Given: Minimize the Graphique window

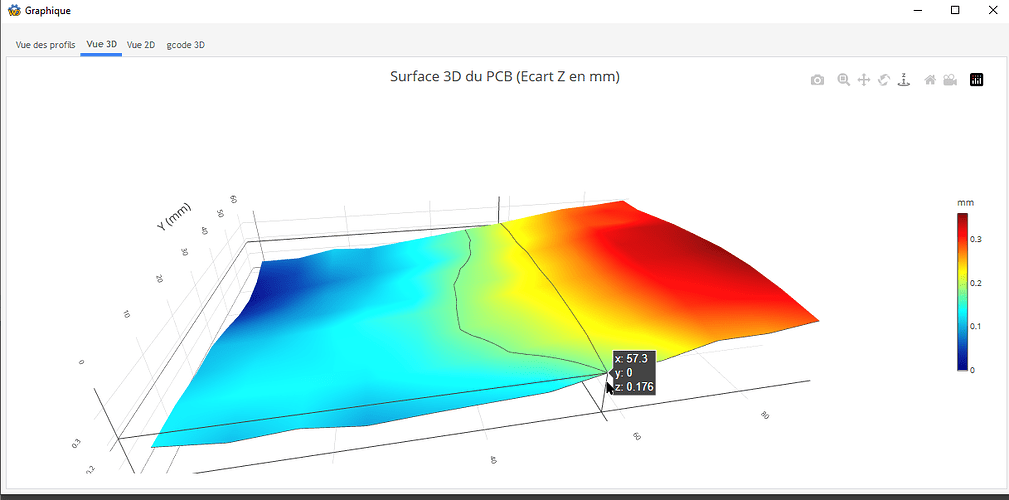Looking at the screenshot, I should point(919,10).
